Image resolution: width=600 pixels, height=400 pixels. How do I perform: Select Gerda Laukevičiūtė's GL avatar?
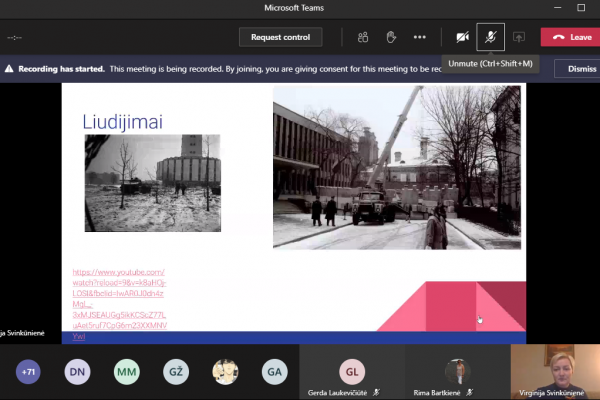(x=352, y=372)
